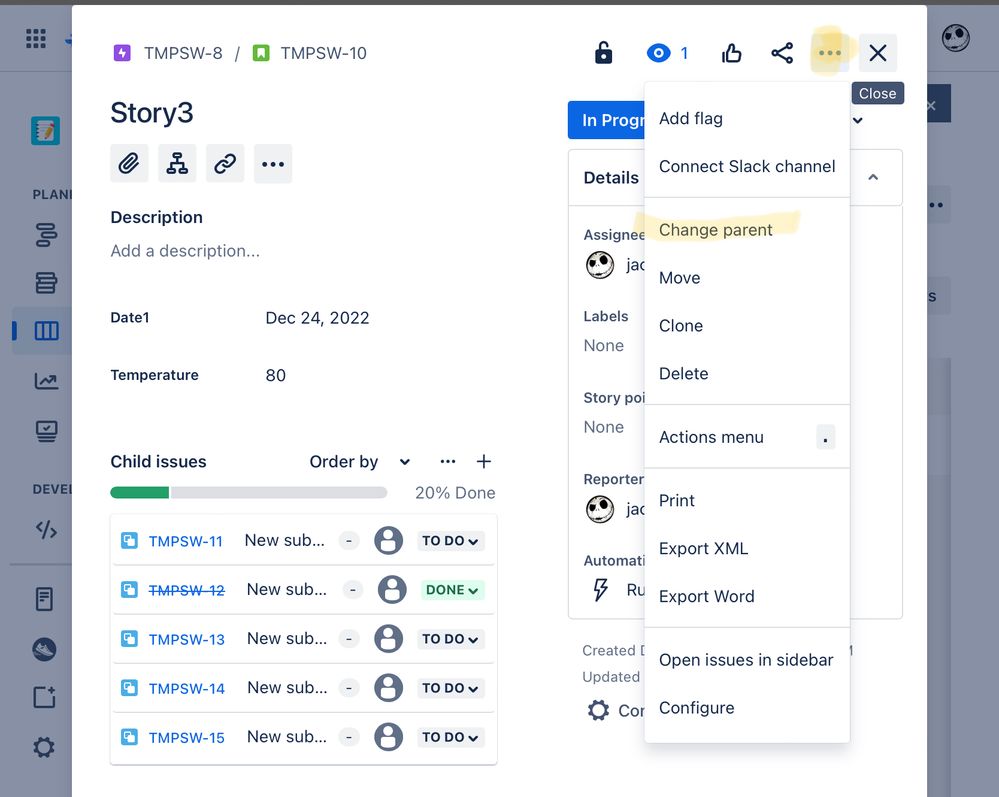Click the plus to add child issue

click(x=484, y=461)
